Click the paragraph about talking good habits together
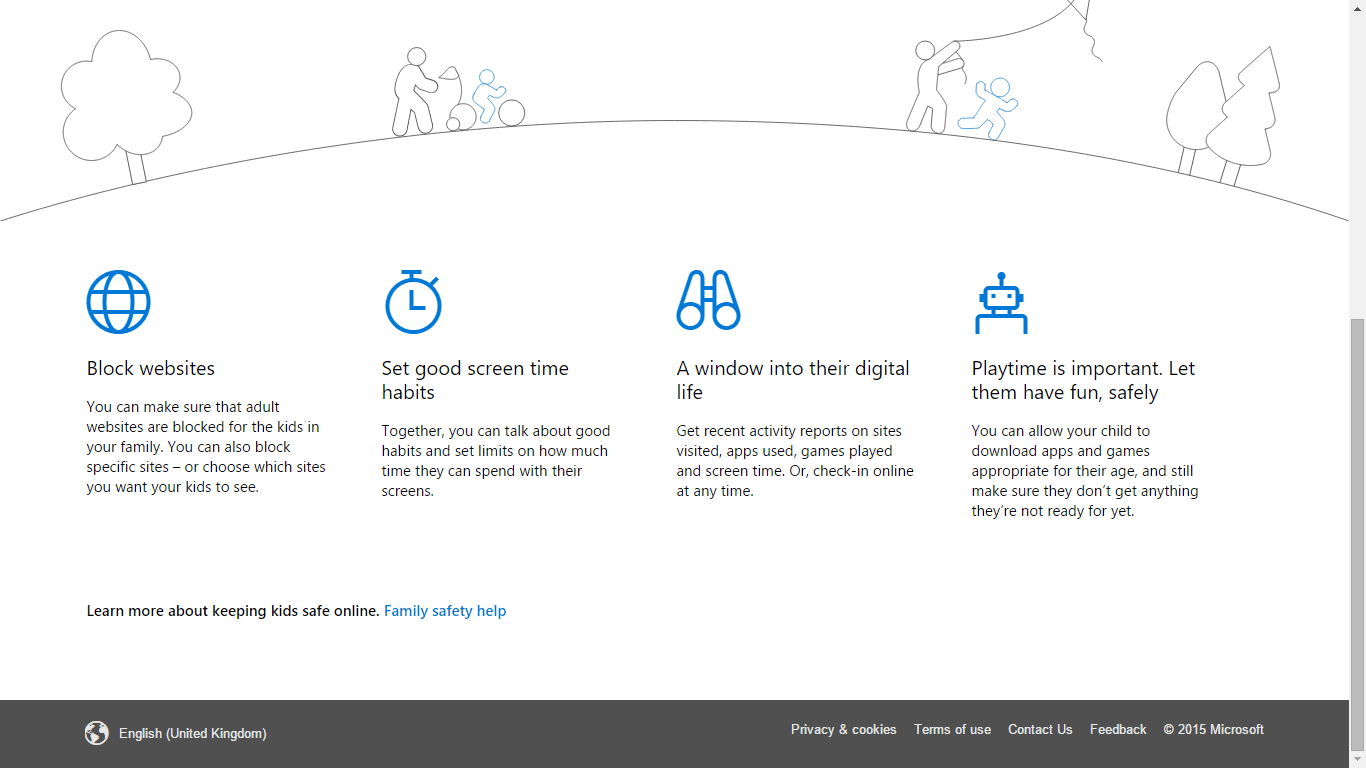Viewport: 1366px width, 768px height. point(496,461)
